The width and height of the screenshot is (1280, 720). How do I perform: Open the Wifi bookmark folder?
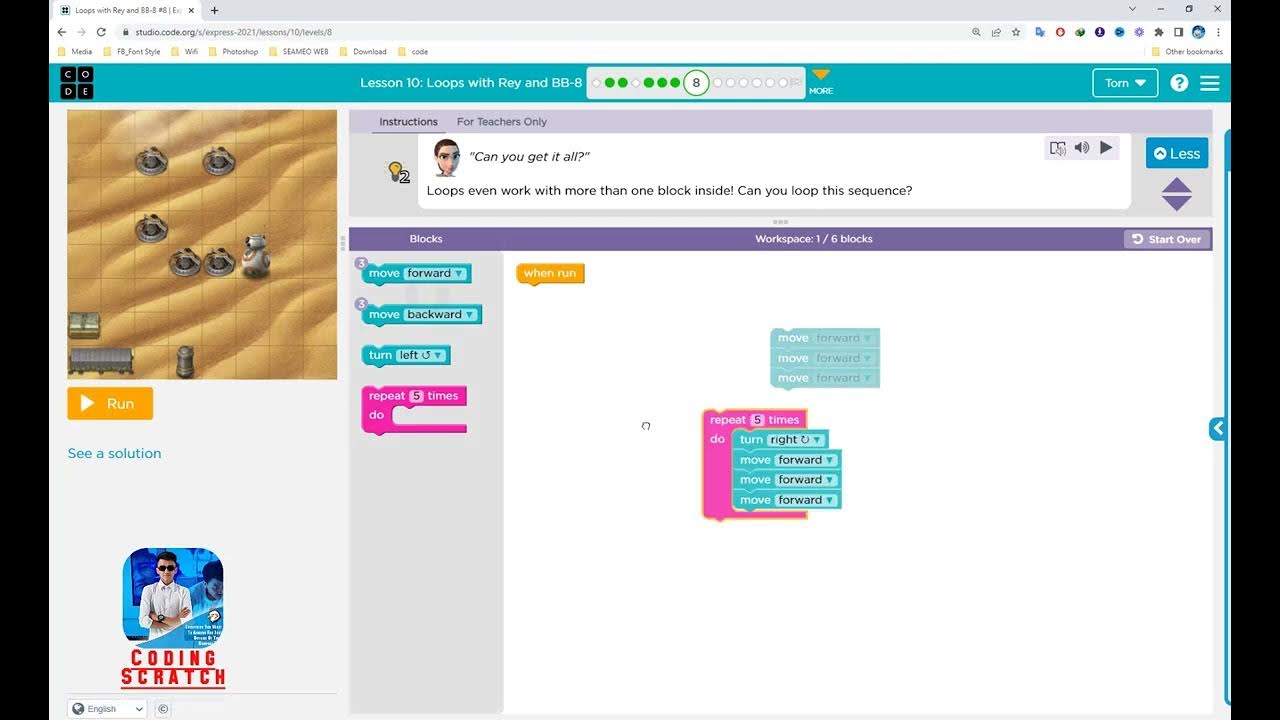[184, 51]
